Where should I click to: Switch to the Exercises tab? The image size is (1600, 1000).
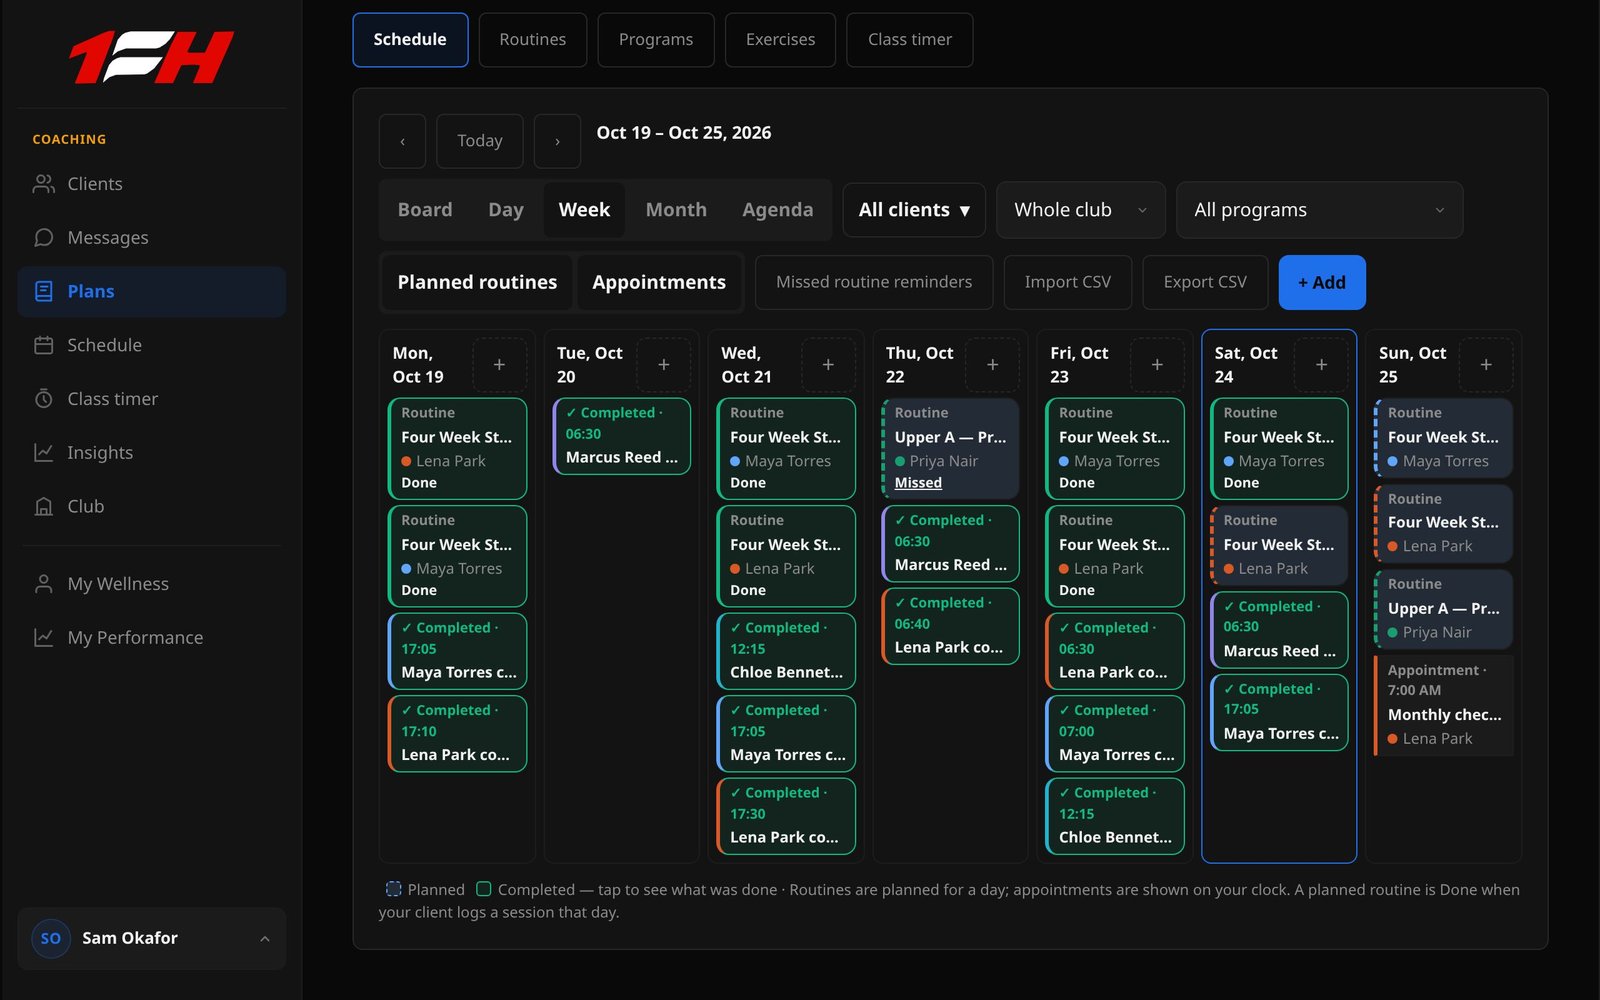point(780,40)
